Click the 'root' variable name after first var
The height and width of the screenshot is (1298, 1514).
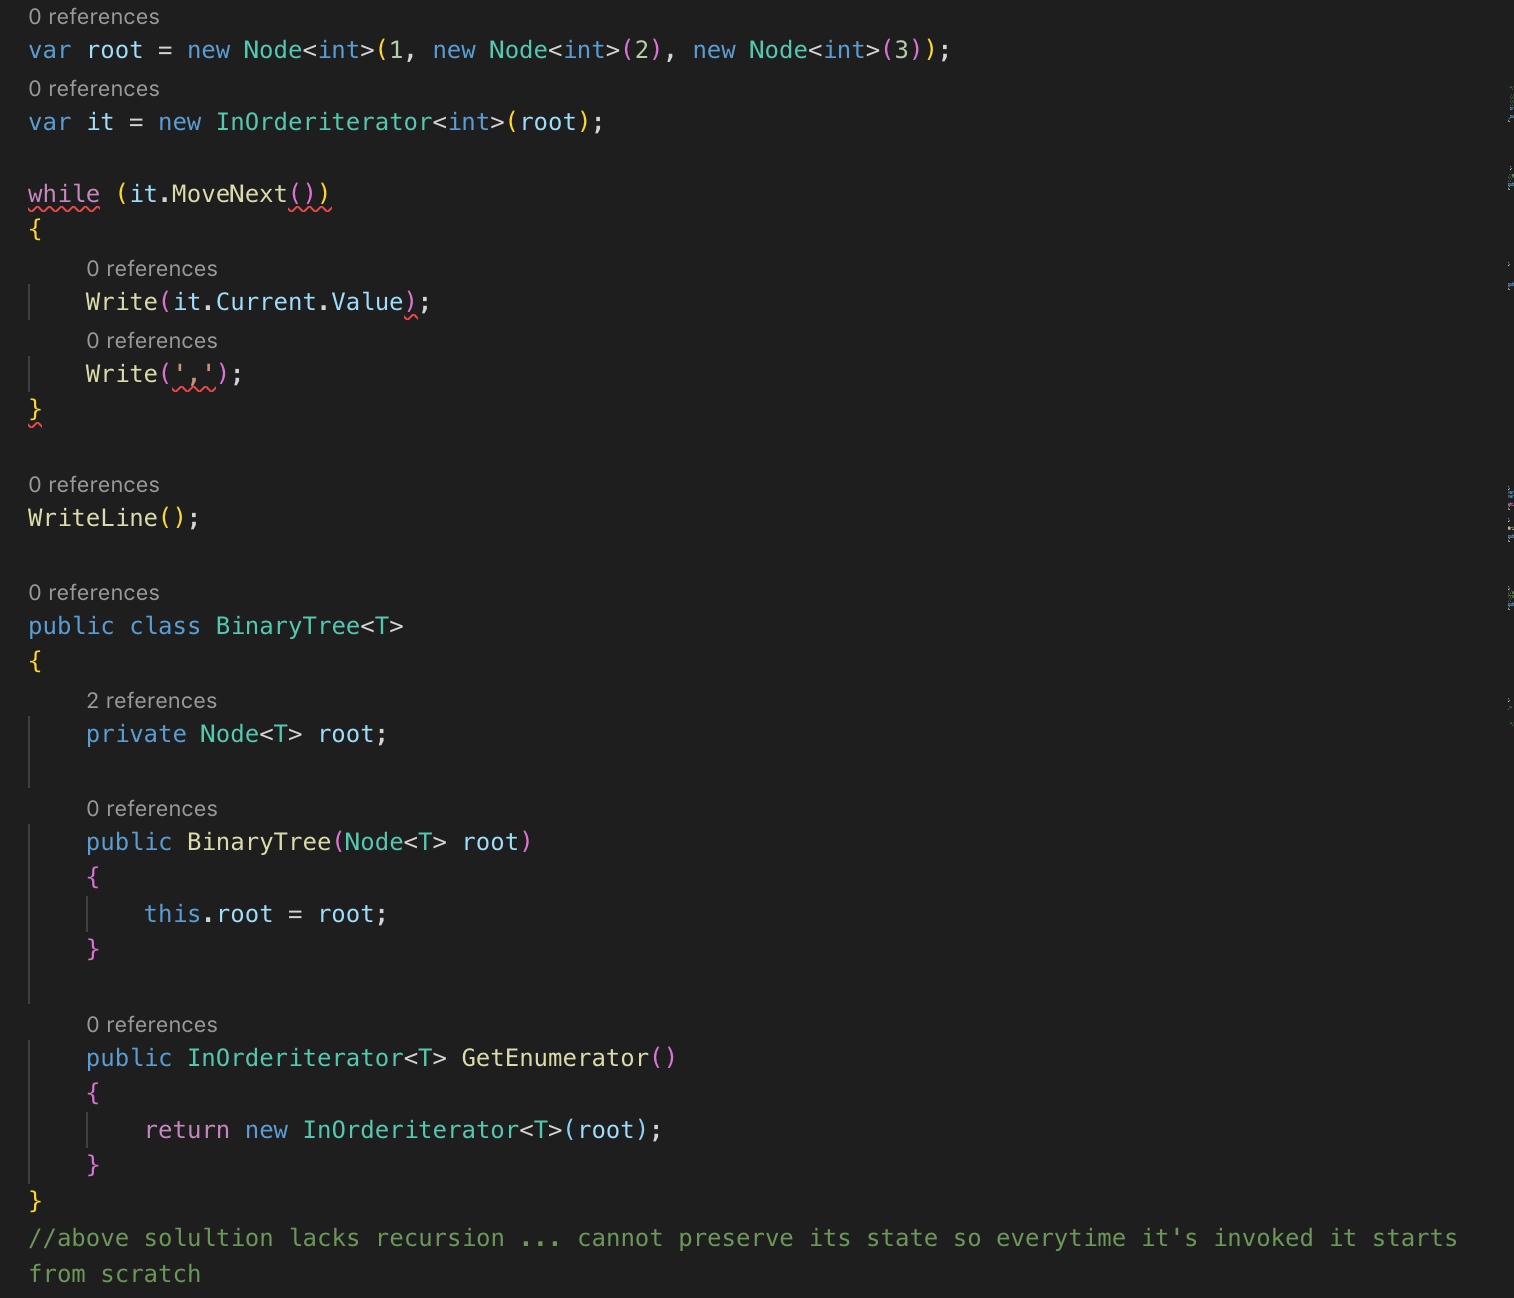(115, 50)
